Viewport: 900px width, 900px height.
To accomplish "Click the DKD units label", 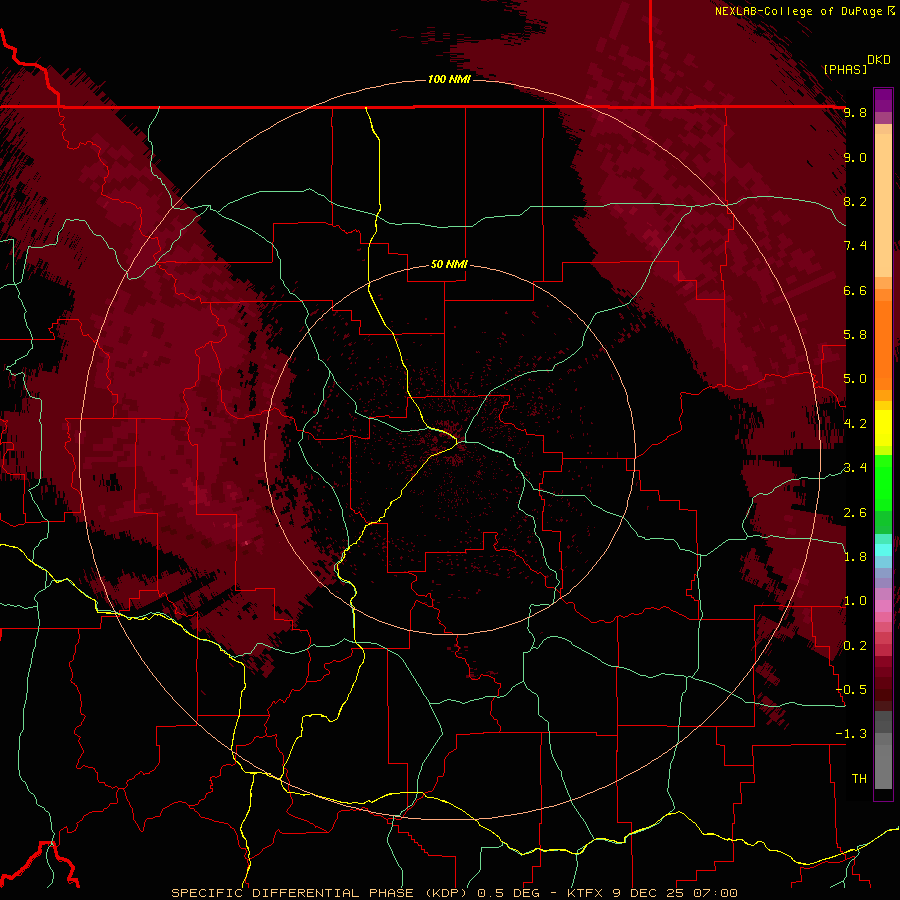I will 879,60.
